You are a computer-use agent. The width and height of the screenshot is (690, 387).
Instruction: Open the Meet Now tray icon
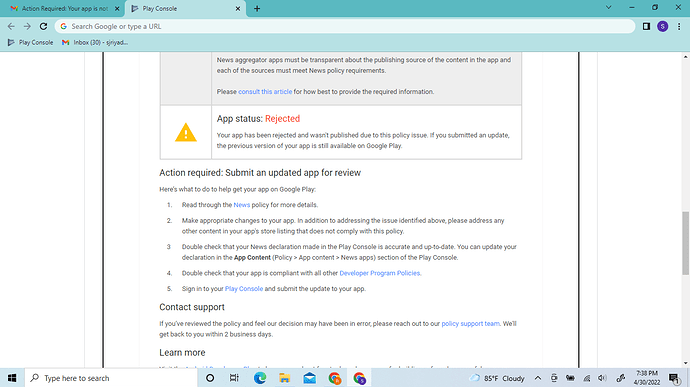554,378
